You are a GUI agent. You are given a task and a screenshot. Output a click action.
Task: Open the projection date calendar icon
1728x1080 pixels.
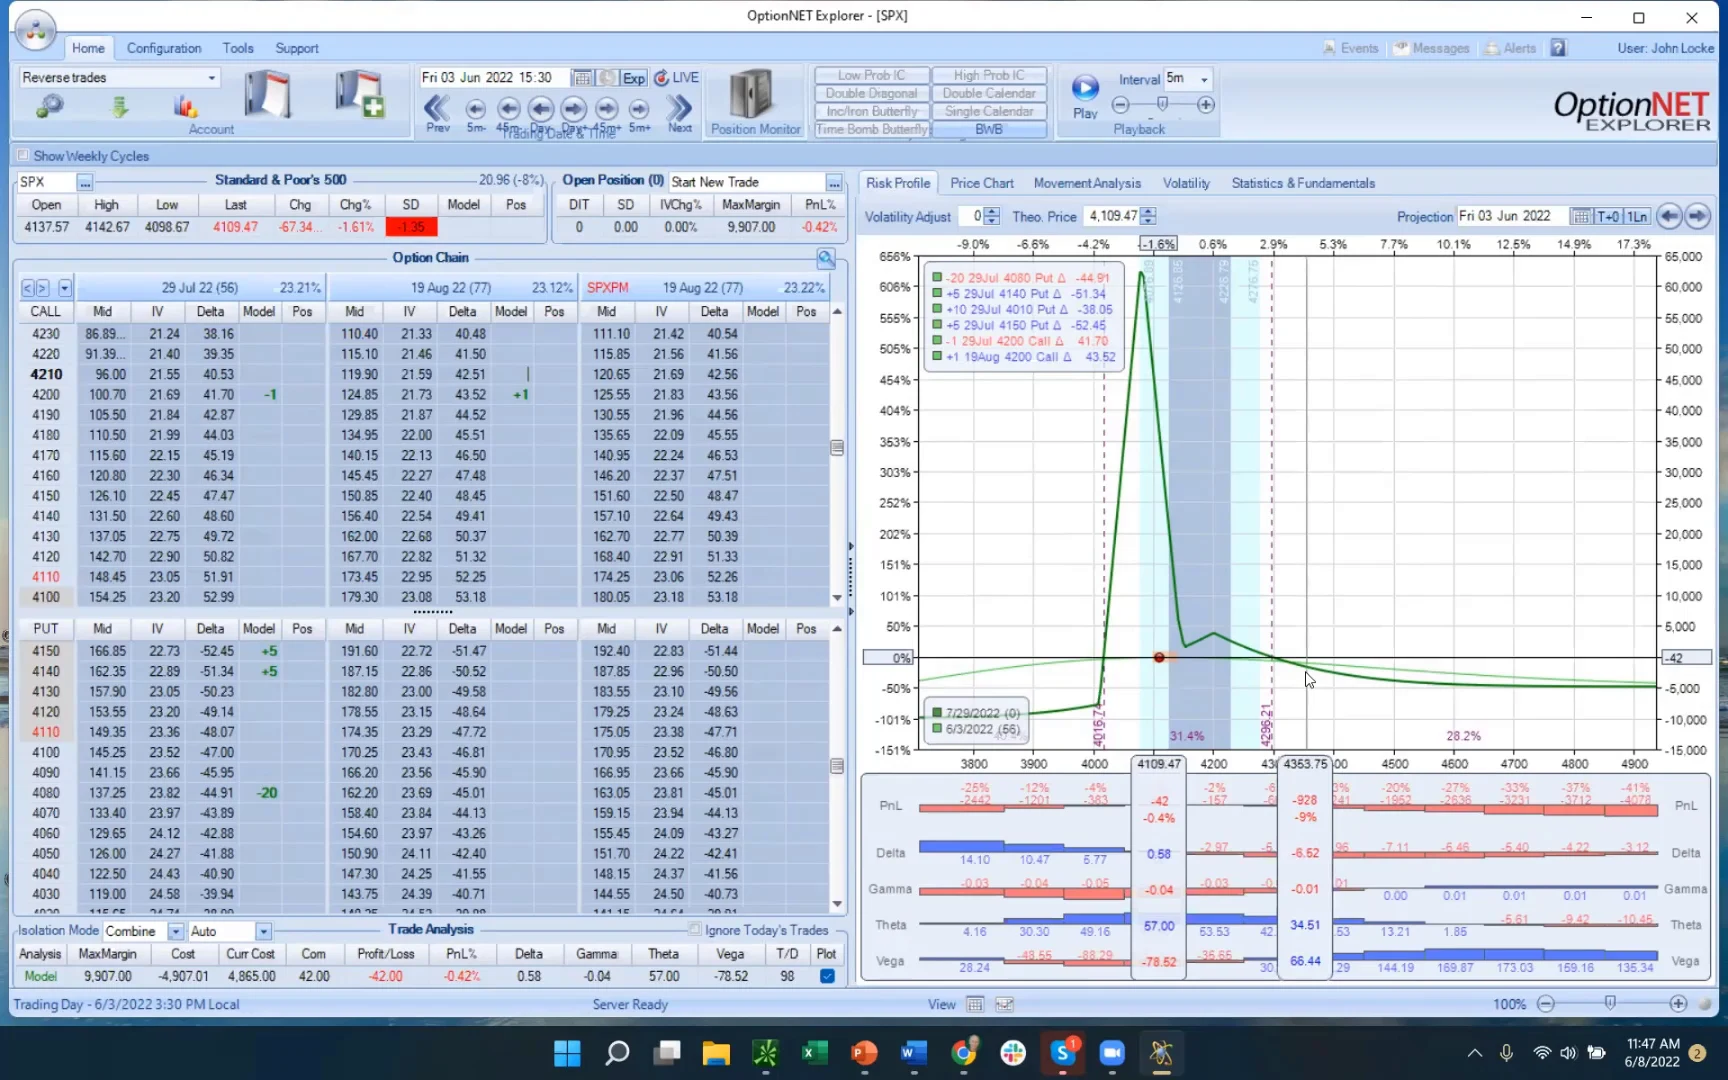tap(1581, 217)
